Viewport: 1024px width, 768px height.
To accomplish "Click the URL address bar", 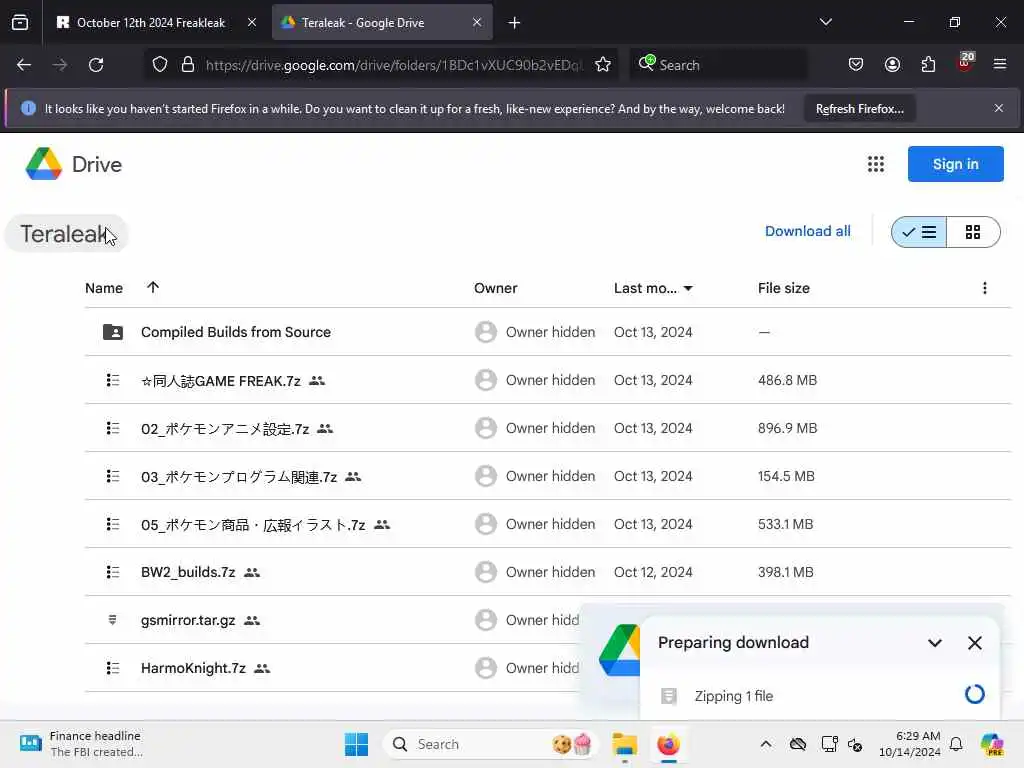I will point(394,65).
